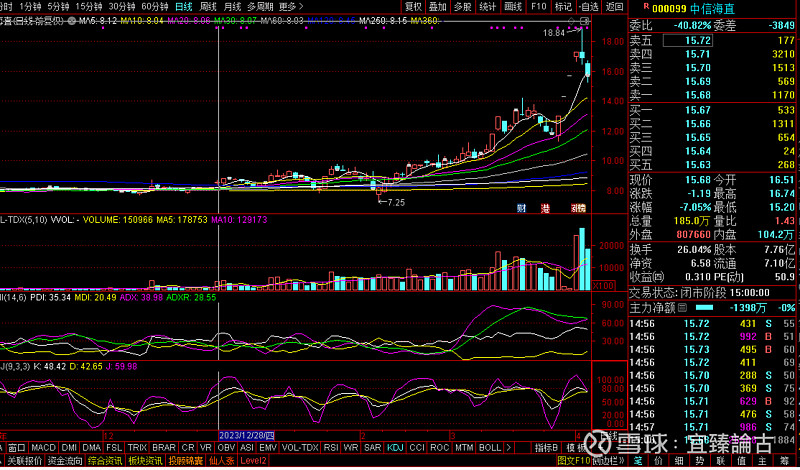Select the 价 price side tab
This screenshot has width=800, height=470.
[x=659, y=460]
